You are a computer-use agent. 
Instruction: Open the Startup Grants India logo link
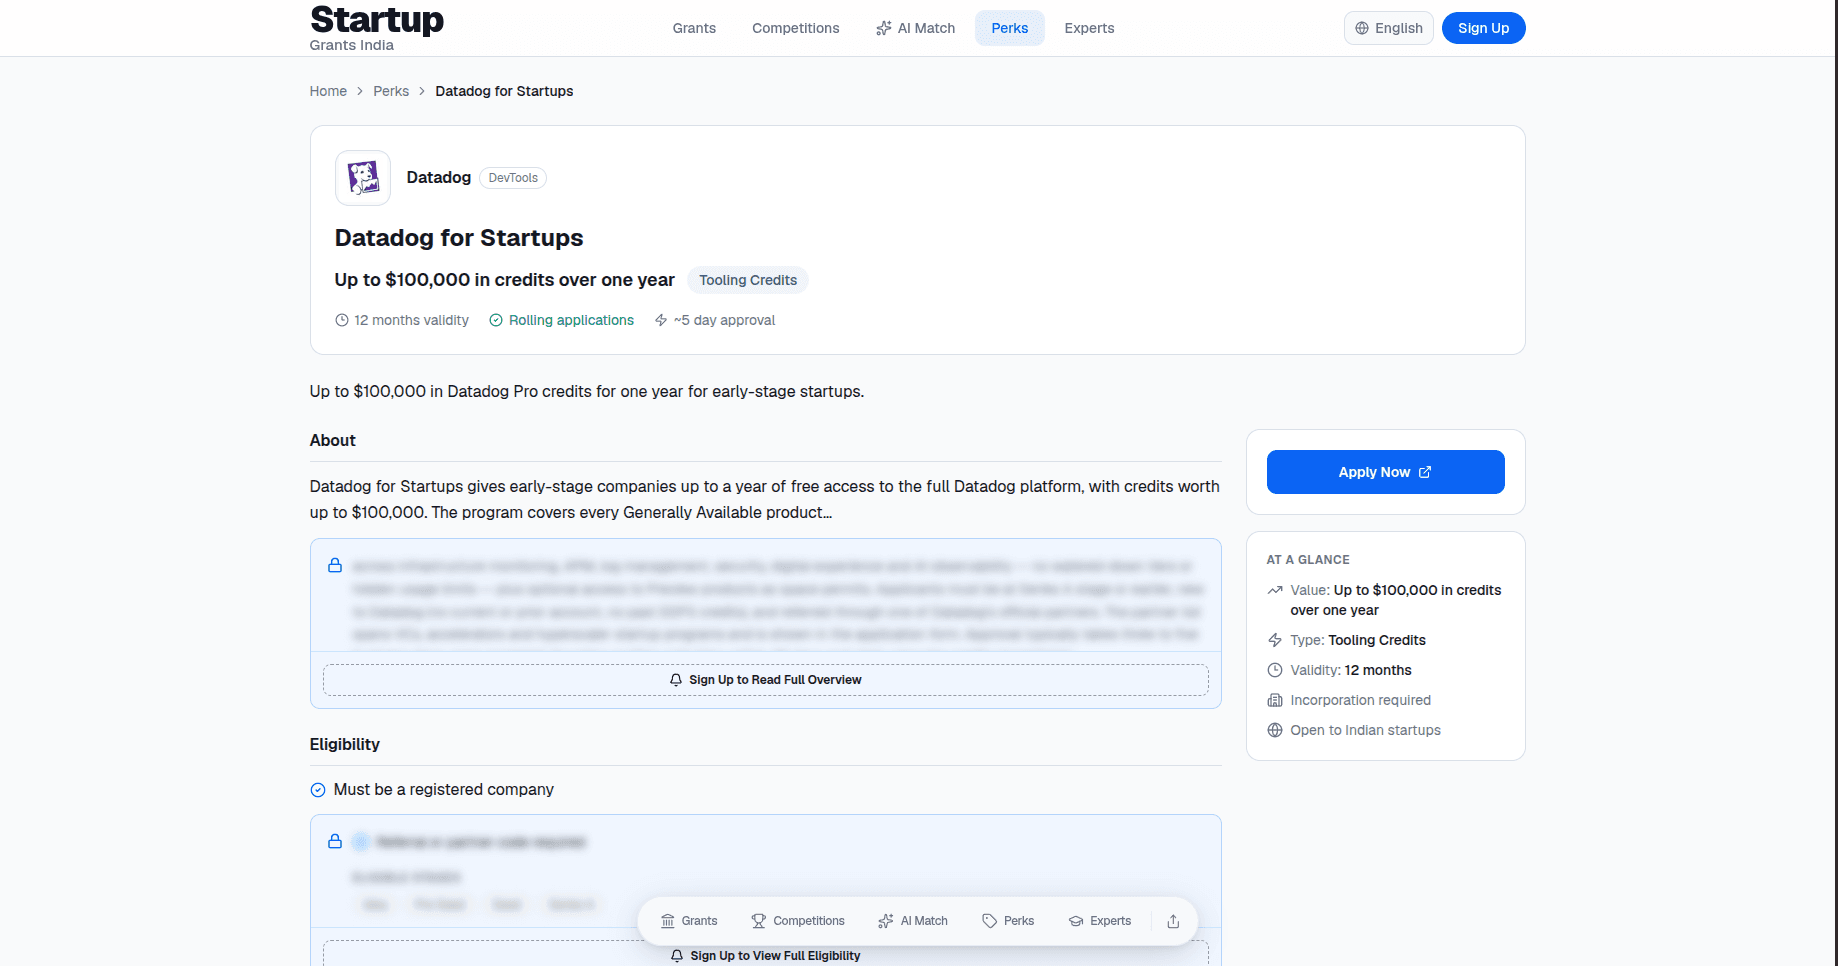(x=376, y=28)
